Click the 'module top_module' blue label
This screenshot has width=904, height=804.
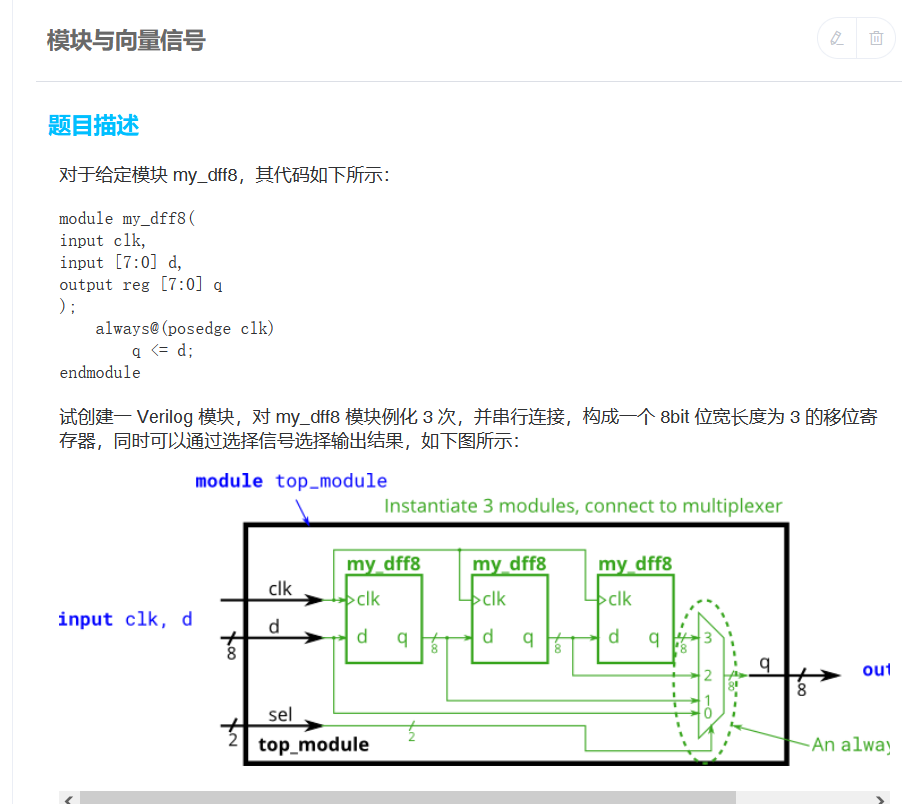click(x=291, y=481)
